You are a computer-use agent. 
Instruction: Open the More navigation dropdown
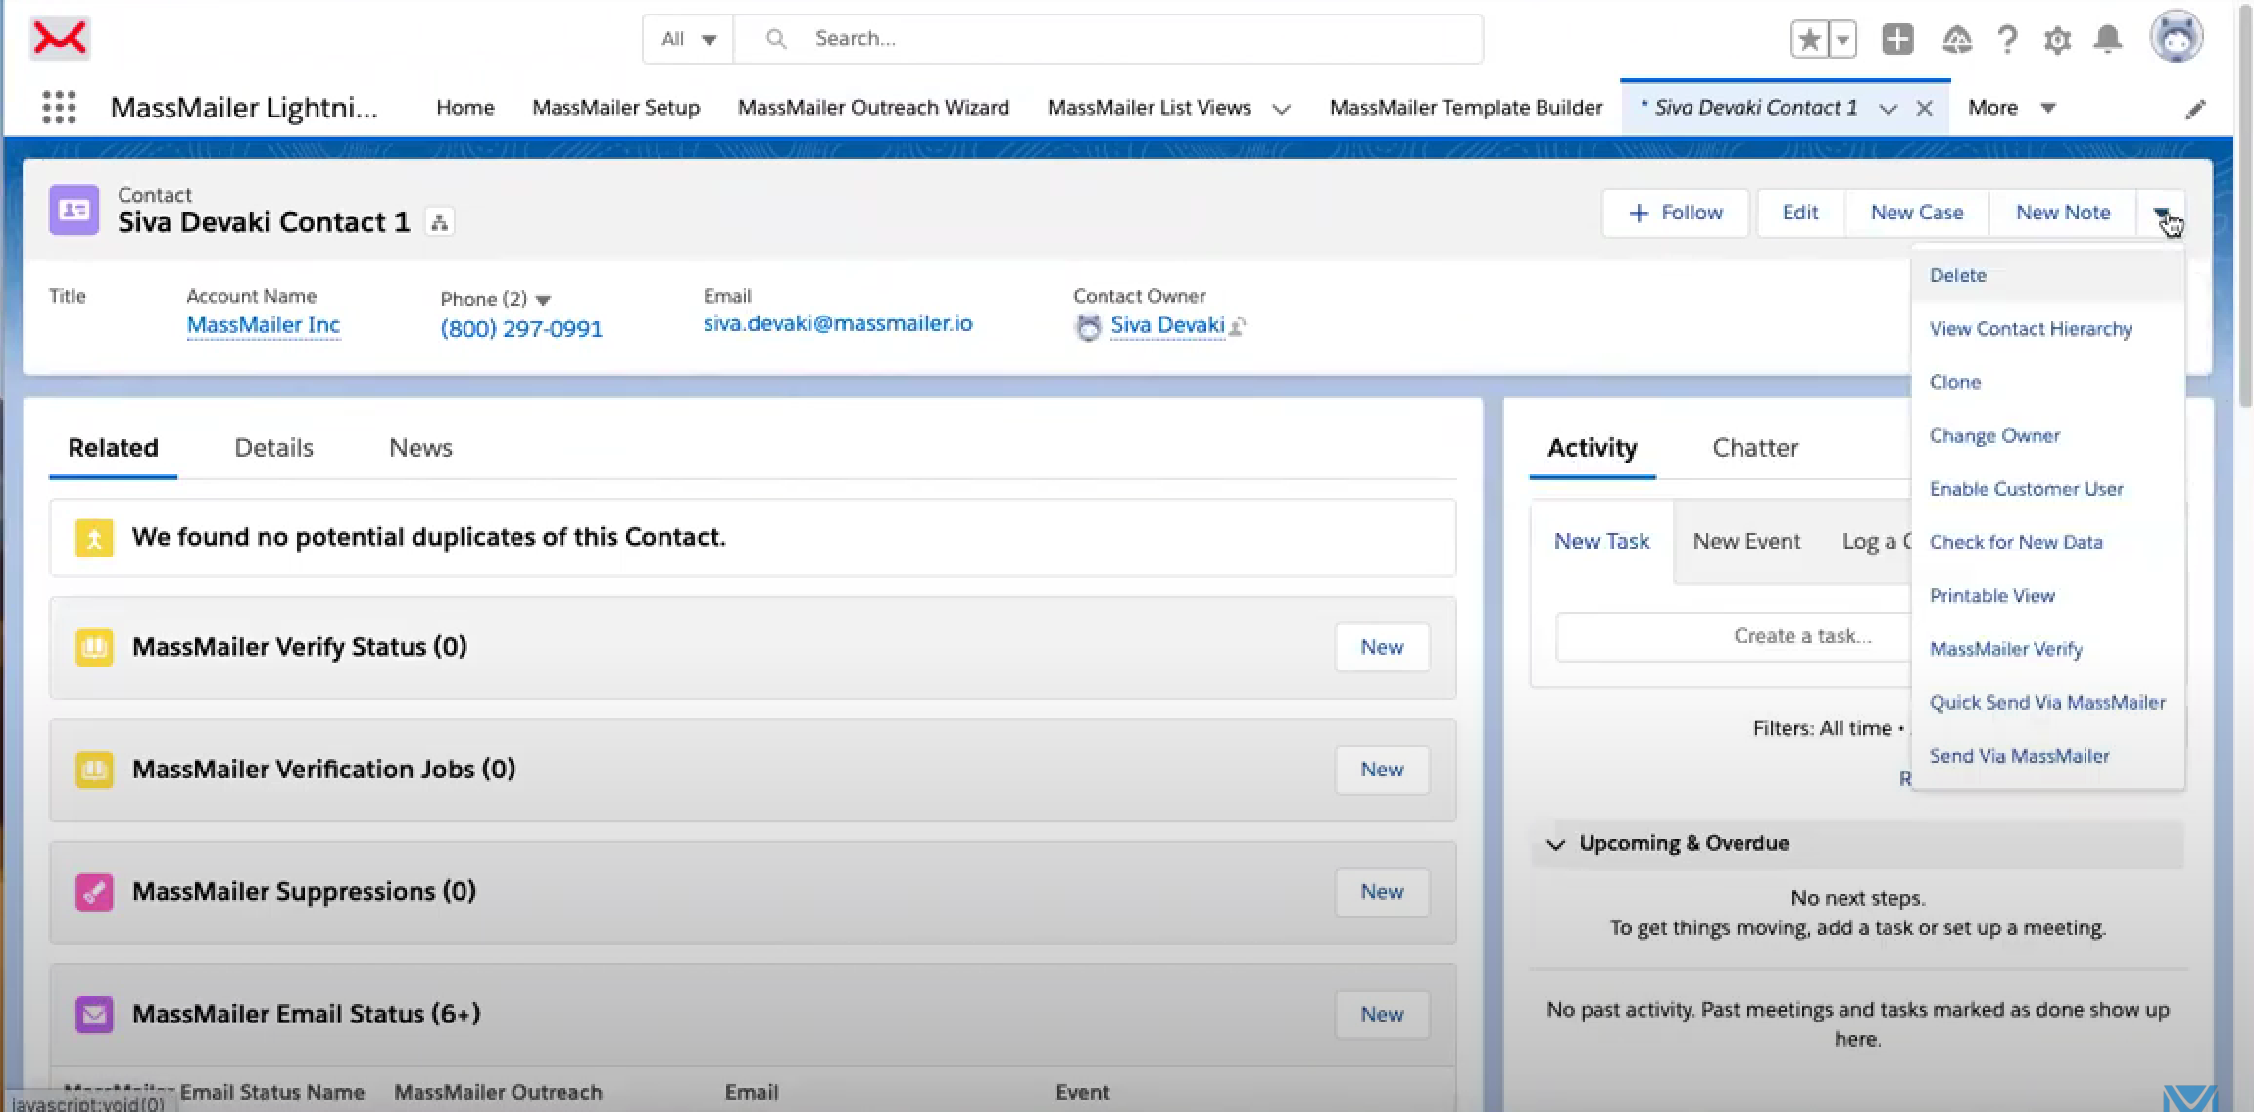(x=2011, y=108)
